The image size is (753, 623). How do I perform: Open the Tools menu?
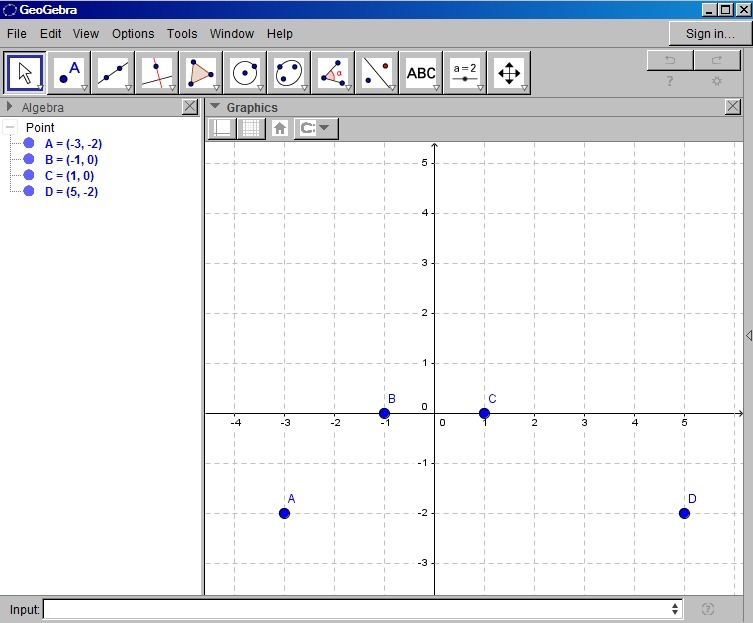click(182, 34)
